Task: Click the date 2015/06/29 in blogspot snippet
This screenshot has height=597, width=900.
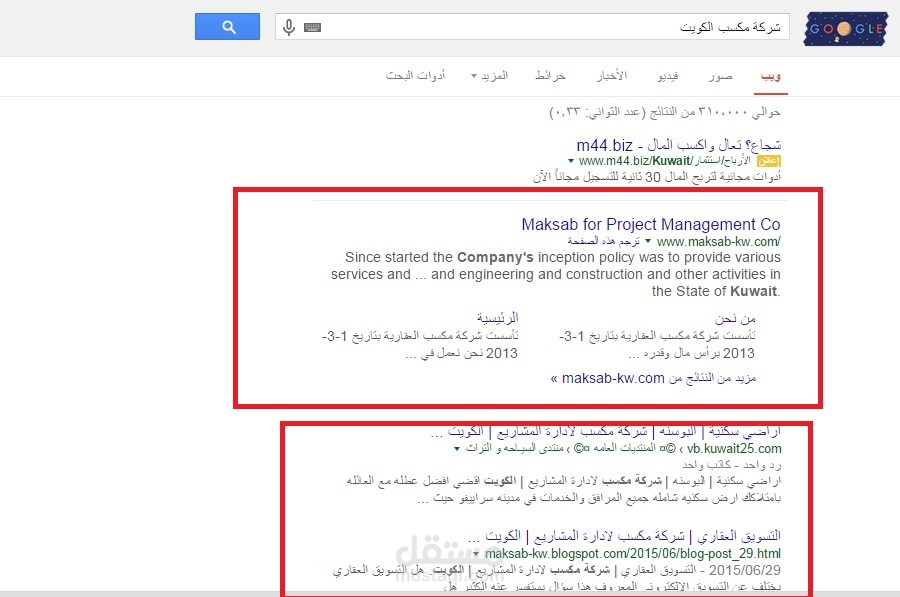Action: pyautogui.click(x=744, y=570)
